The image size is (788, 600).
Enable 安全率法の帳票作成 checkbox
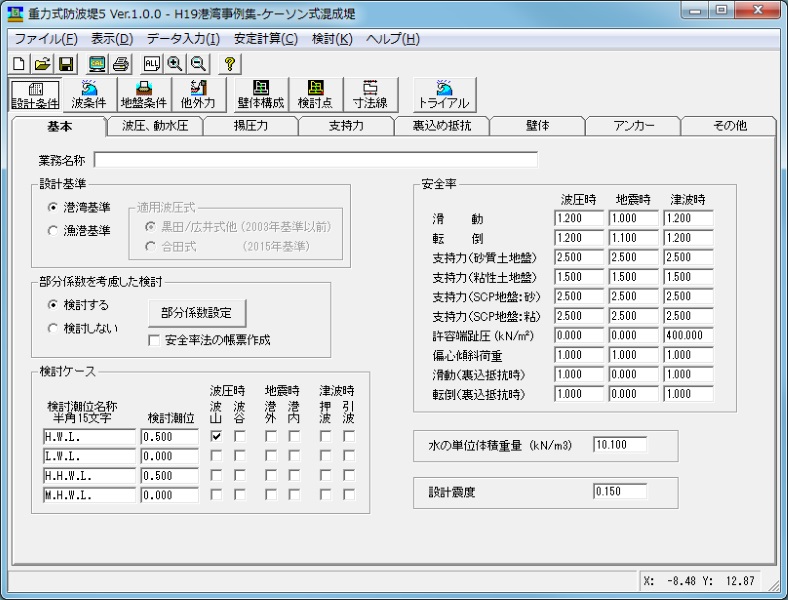pos(155,340)
